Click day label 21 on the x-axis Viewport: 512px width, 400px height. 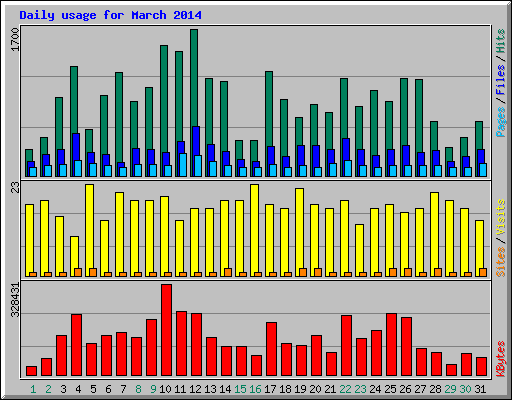330,389
